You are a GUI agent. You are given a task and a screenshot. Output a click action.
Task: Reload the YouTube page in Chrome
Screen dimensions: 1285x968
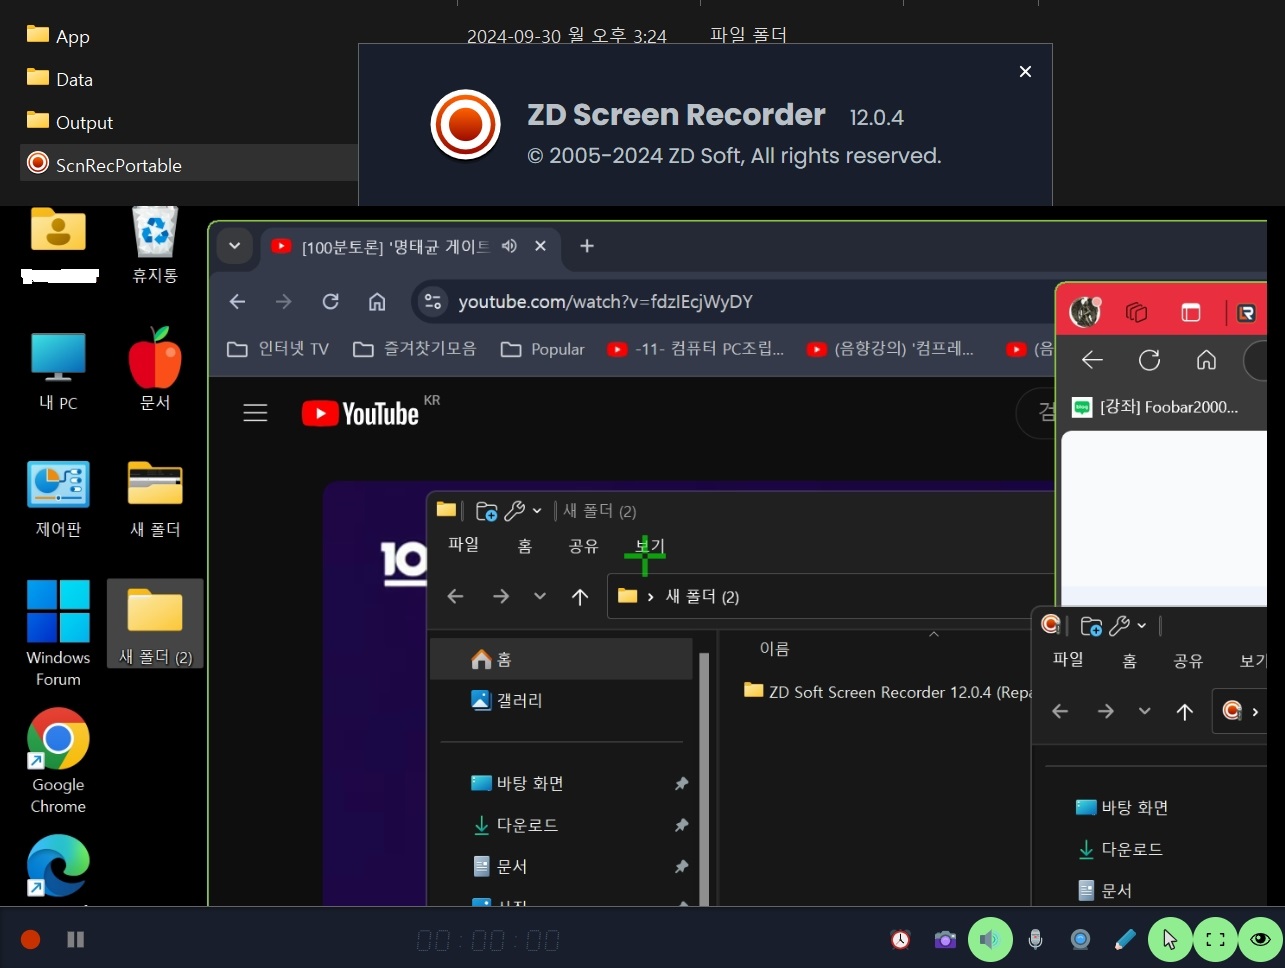point(331,301)
